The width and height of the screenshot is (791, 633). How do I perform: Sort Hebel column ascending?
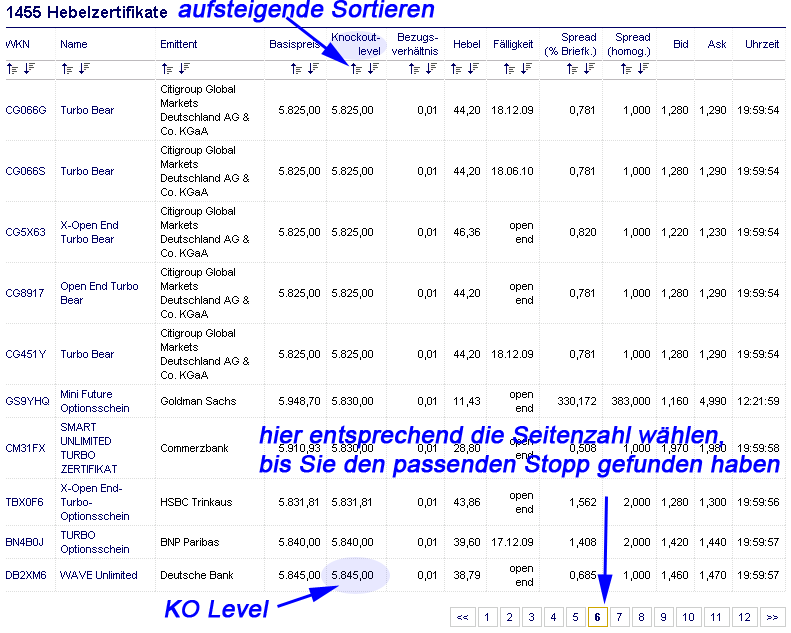click(456, 68)
